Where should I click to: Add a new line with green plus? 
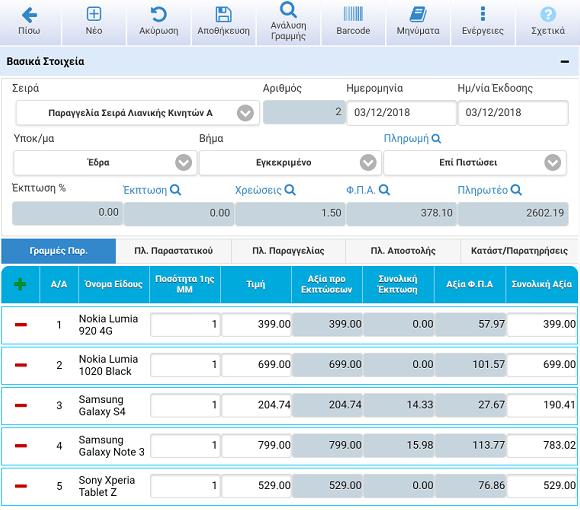click(x=20, y=284)
